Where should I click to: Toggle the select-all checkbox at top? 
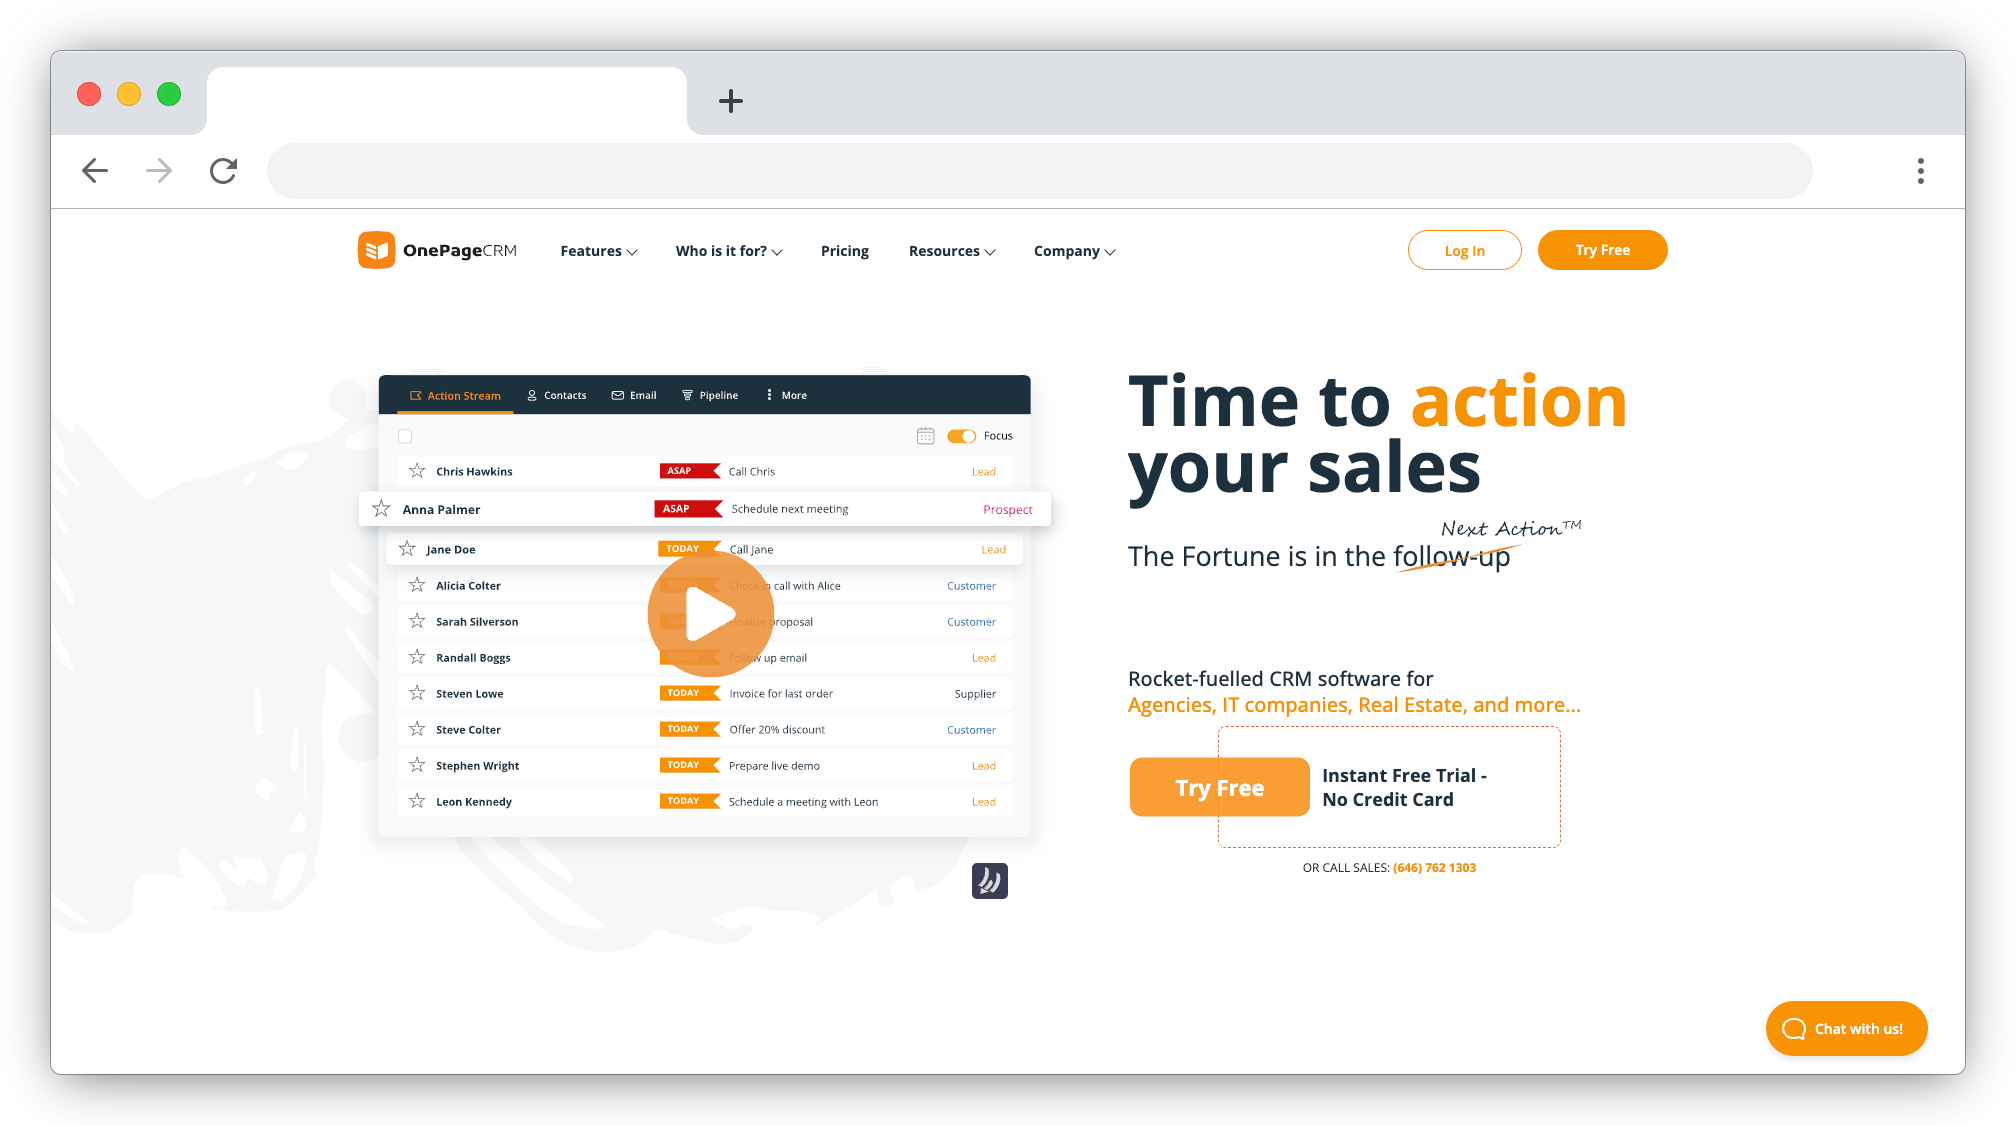point(404,436)
